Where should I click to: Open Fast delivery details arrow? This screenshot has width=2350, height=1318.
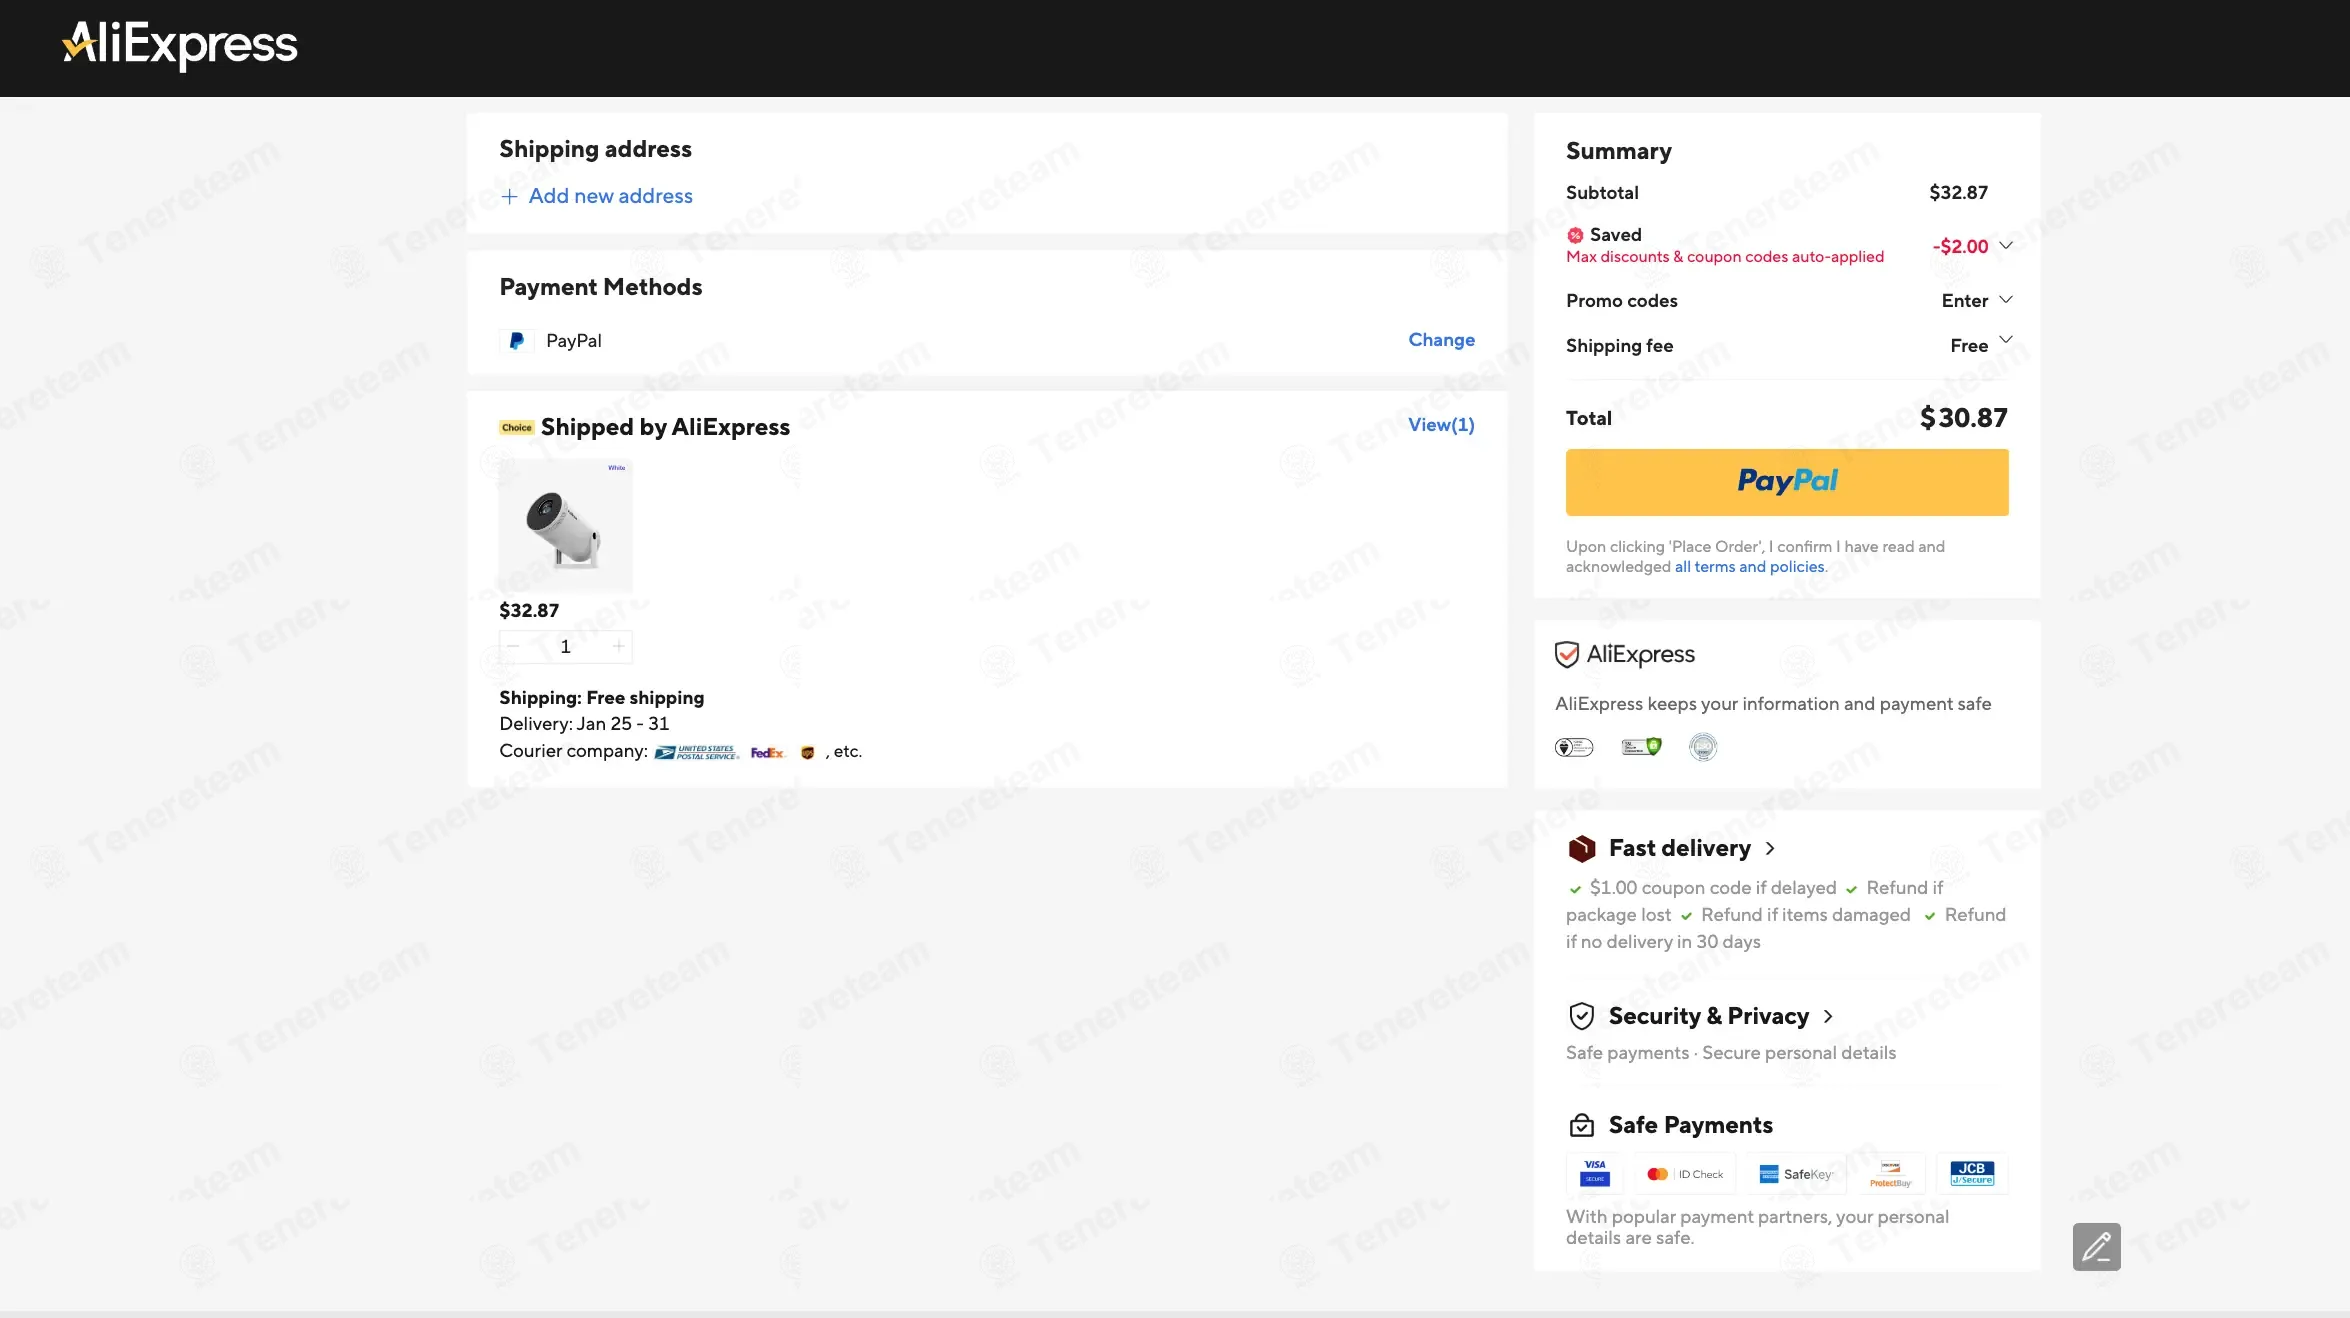click(1770, 849)
